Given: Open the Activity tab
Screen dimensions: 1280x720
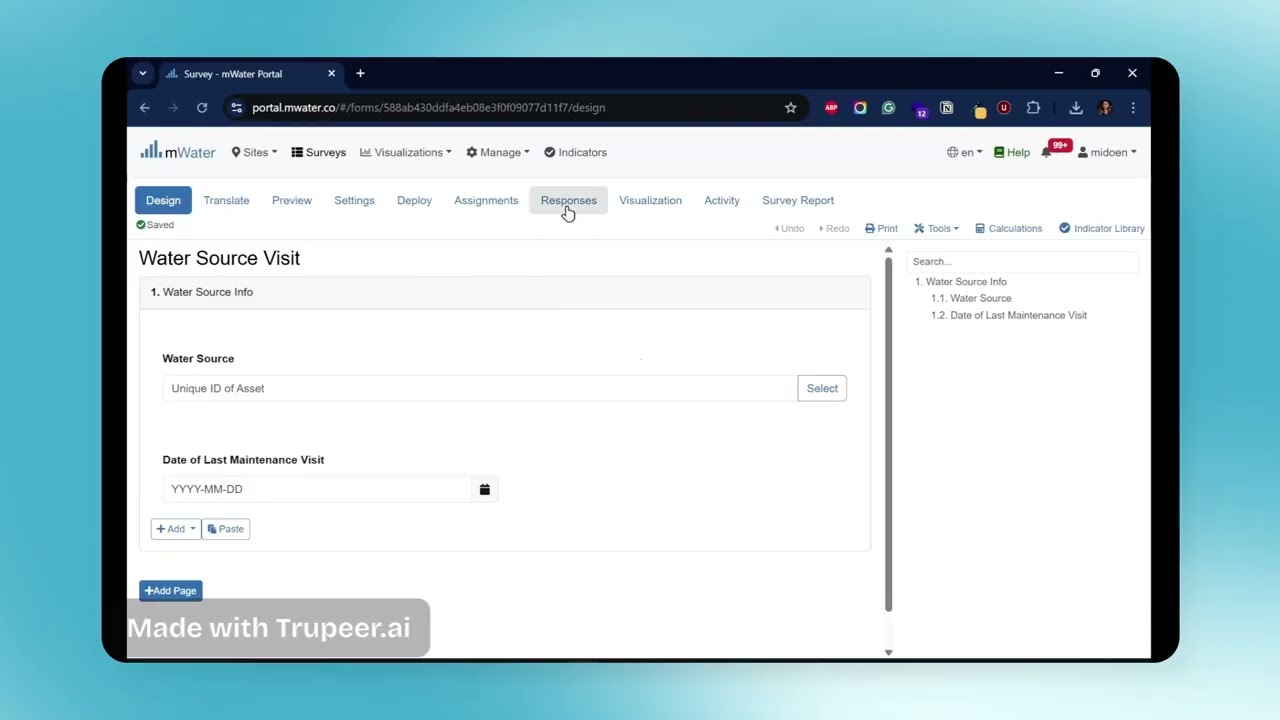Looking at the screenshot, I should (x=722, y=200).
